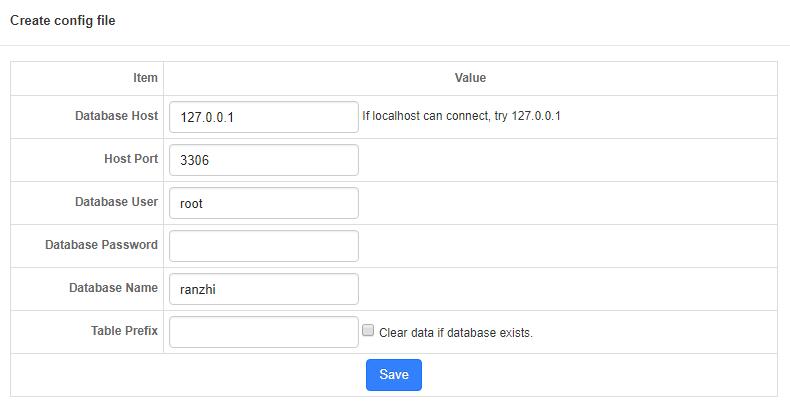Click the 'Database Password' label
The width and height of the screenshot is (790, 407).
tap(101, 245)
